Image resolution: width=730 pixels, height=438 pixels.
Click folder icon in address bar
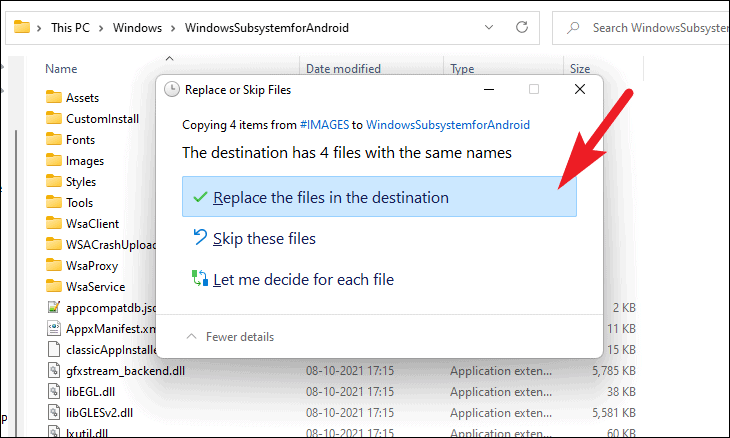coord(22,27)
